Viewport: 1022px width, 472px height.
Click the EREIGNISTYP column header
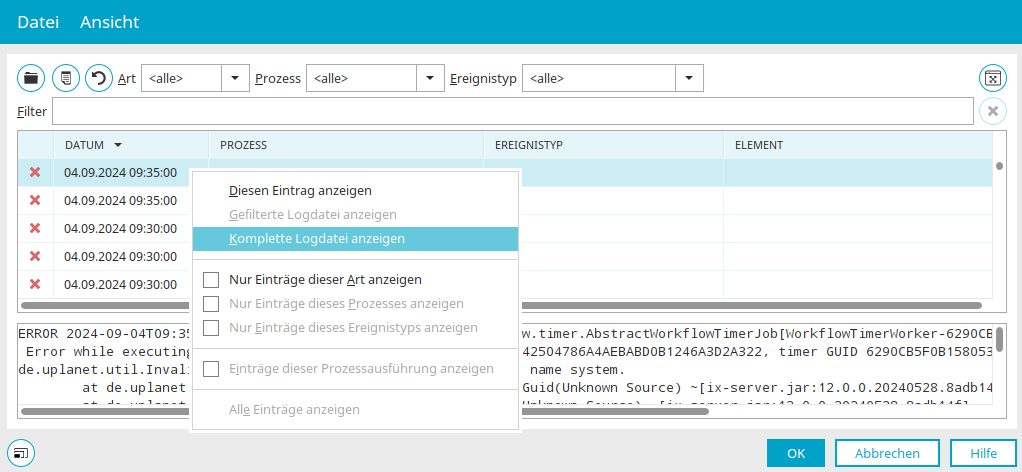point(604,145)
